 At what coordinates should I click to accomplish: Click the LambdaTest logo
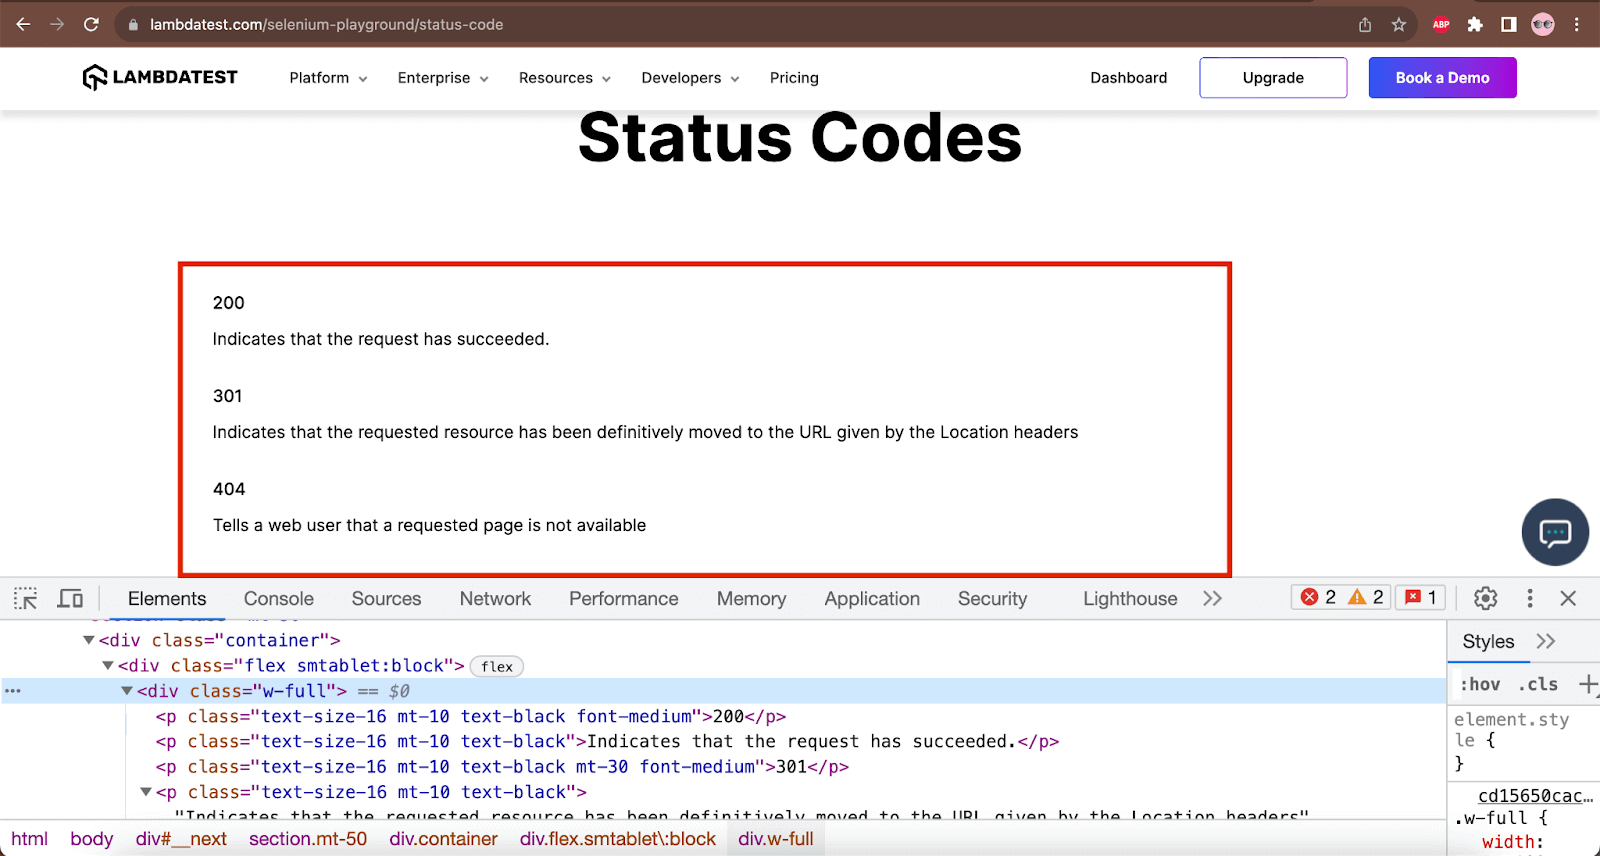pyautogui.click(x=160, y=77)
